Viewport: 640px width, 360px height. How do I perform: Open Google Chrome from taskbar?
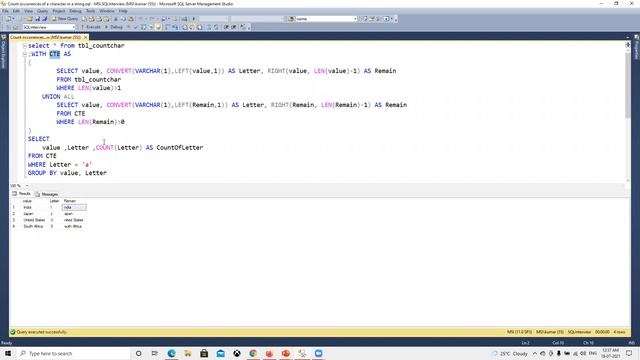(253, 353)
